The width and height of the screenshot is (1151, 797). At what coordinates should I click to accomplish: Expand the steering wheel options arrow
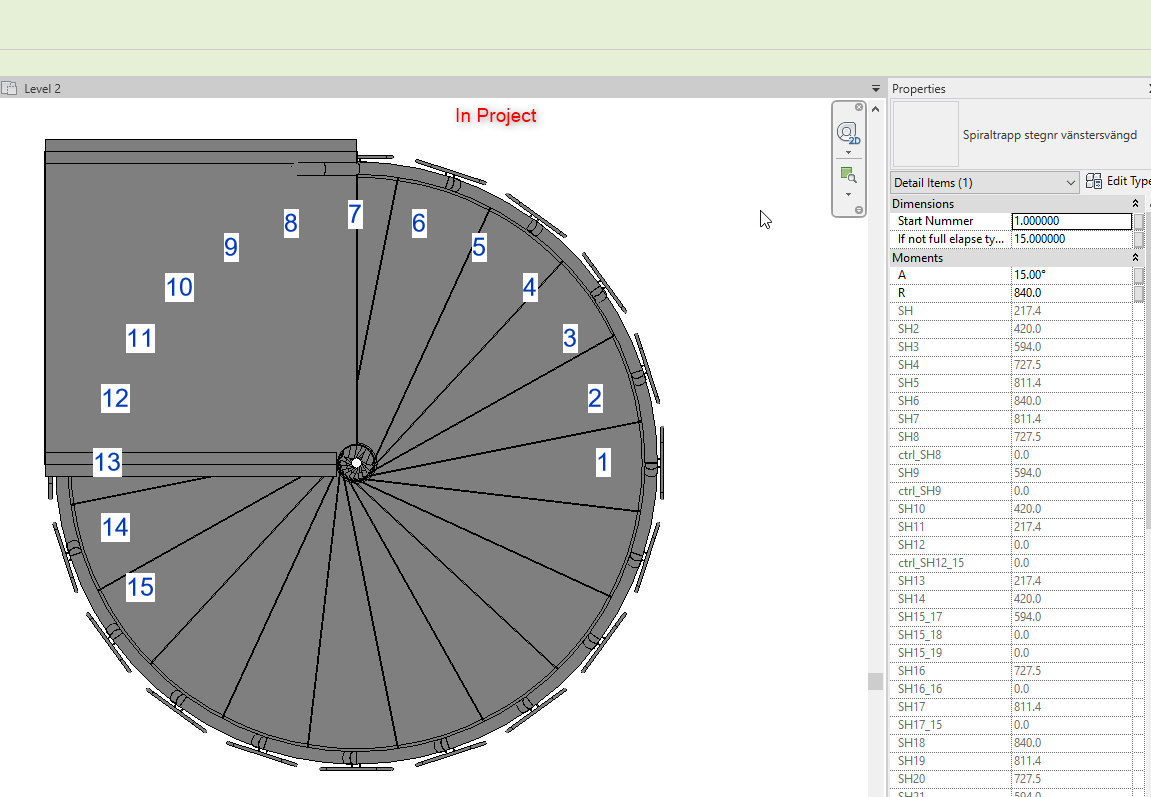click(x=848, y=152)
